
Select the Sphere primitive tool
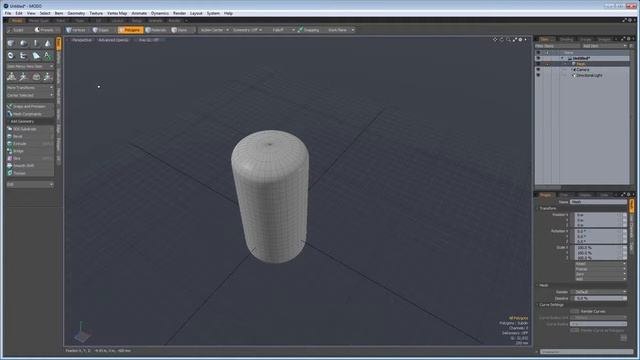pos(24,43)
